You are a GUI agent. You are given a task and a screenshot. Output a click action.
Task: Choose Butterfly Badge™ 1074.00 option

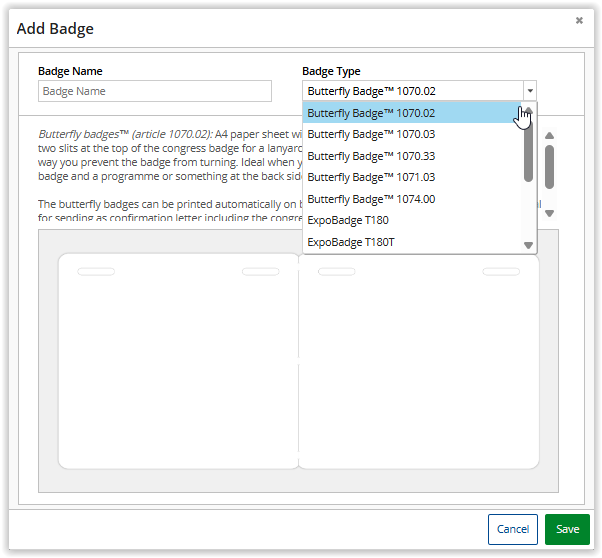tap(410, 199)
